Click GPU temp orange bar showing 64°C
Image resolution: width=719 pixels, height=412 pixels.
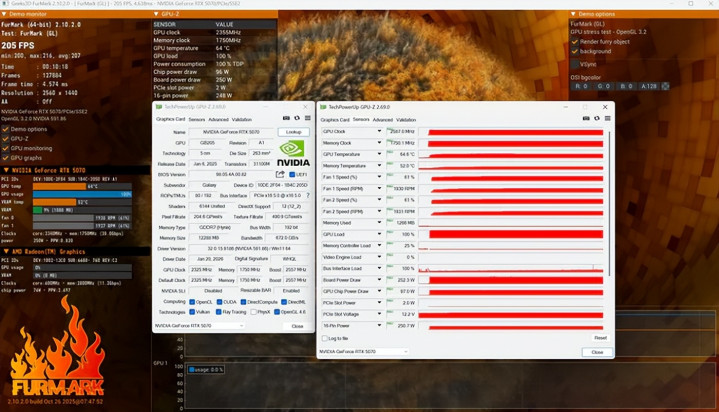(60, 186)
